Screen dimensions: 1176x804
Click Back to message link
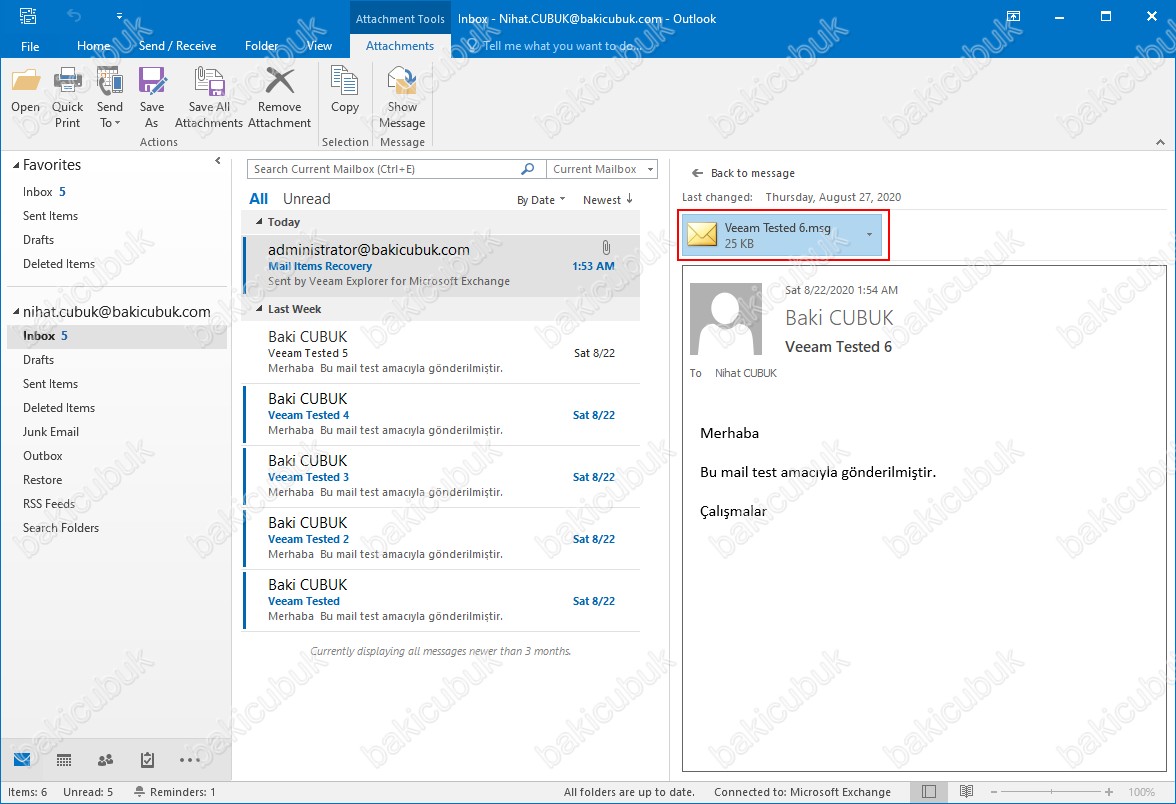742,173
